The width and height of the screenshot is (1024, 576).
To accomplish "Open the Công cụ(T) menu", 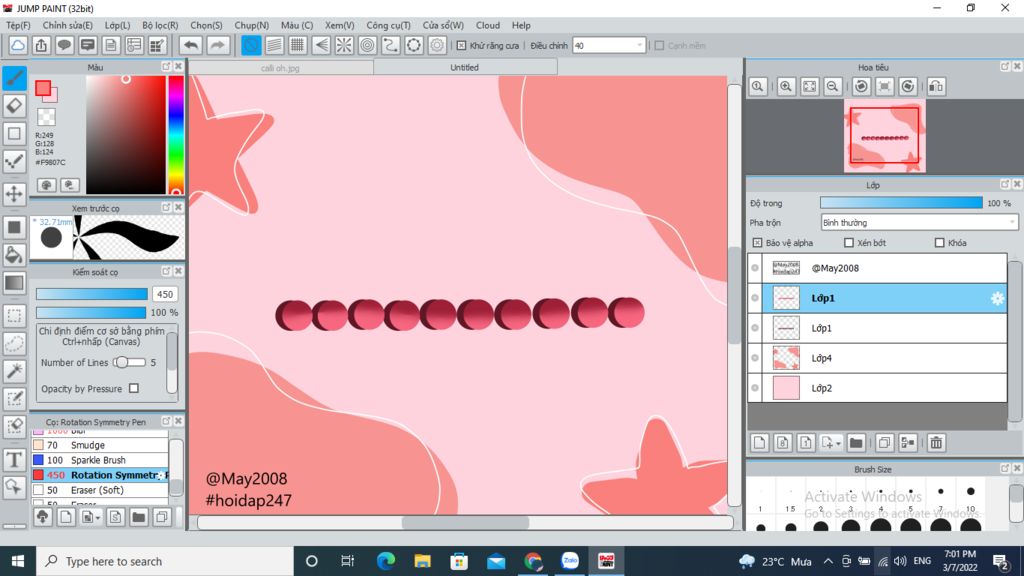I will point(388,25).
